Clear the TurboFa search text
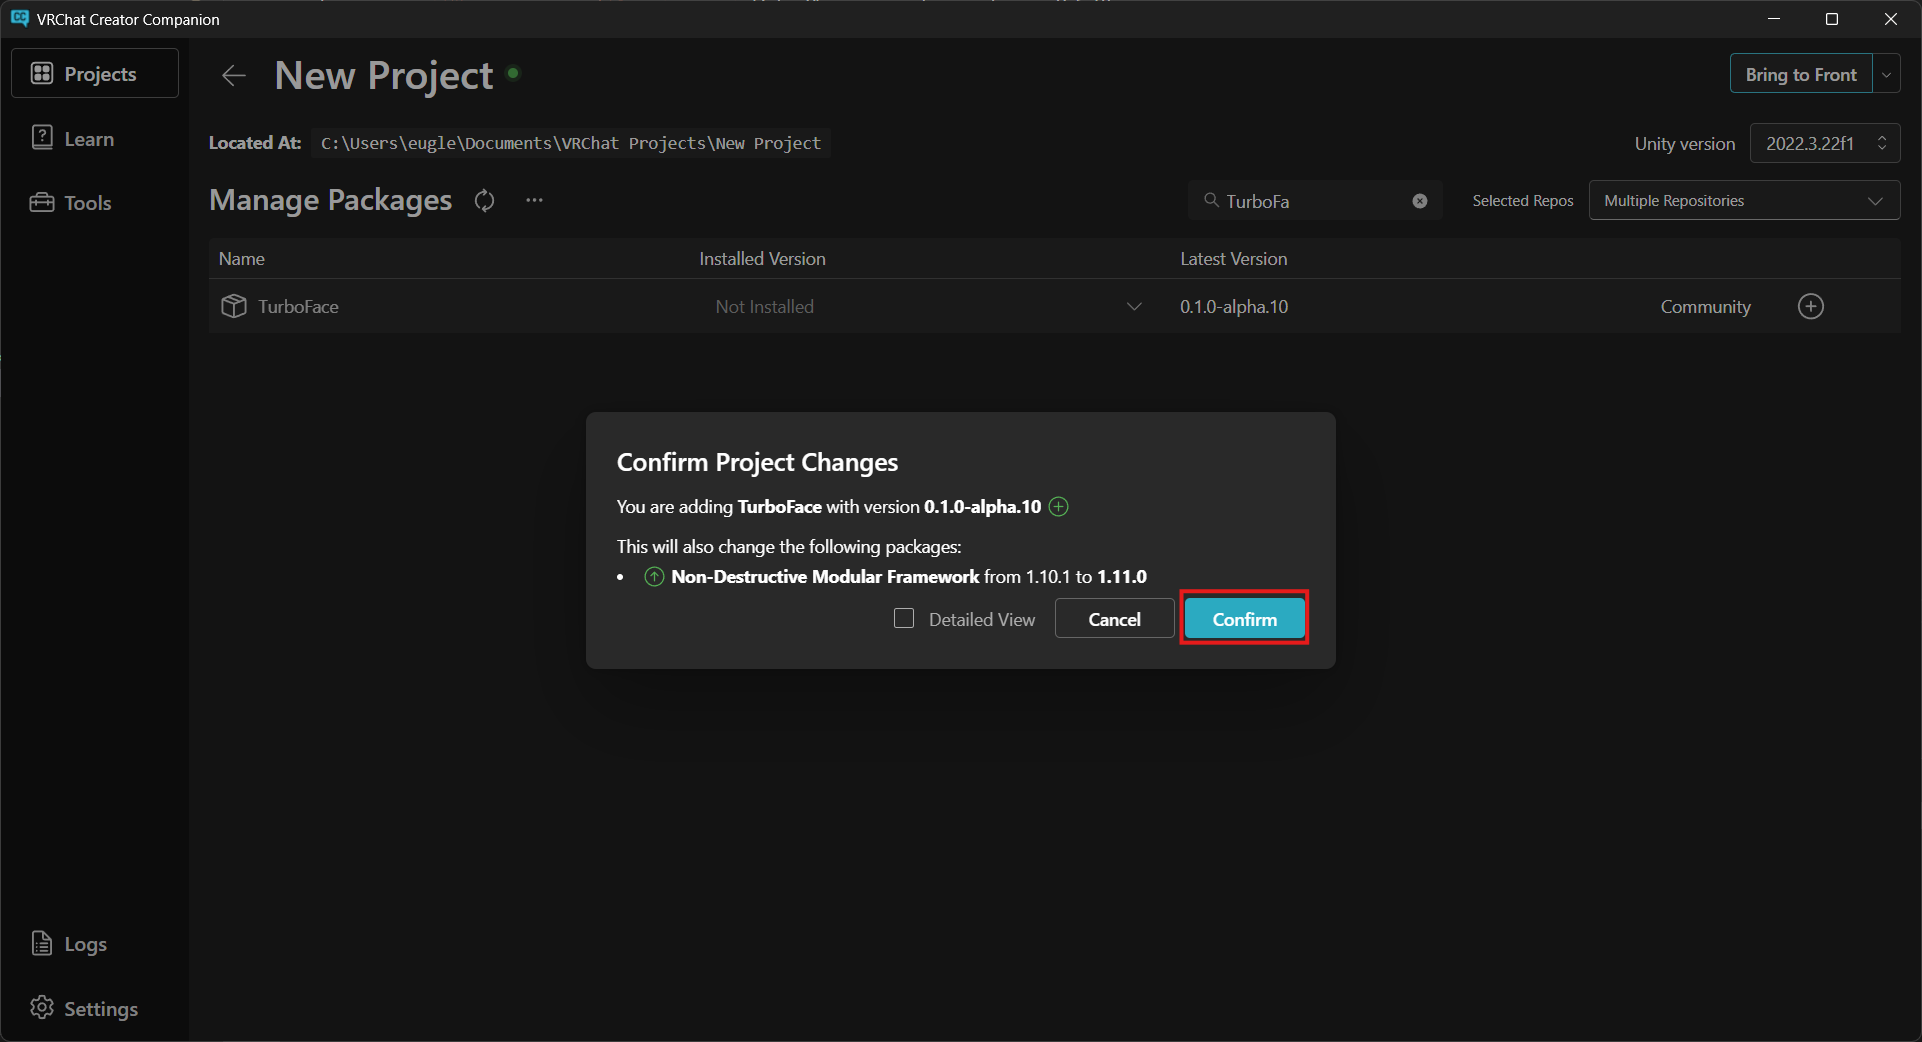This screenshot has height=1042, width=1922. pos(1420,201)
